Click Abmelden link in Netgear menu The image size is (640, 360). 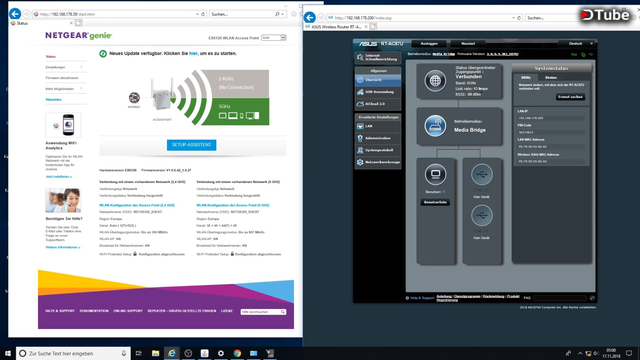point(53,100)
